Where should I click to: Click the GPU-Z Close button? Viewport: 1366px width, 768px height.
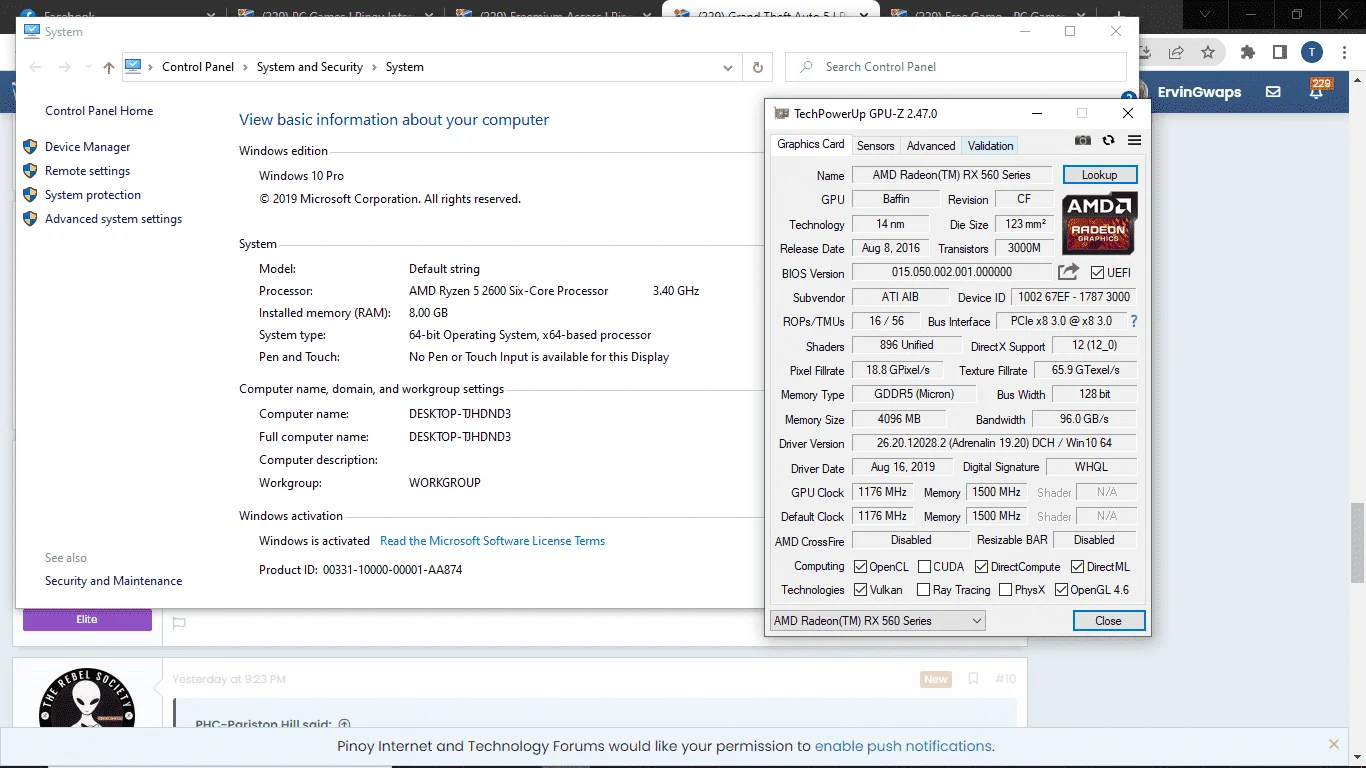[1108, 621]
